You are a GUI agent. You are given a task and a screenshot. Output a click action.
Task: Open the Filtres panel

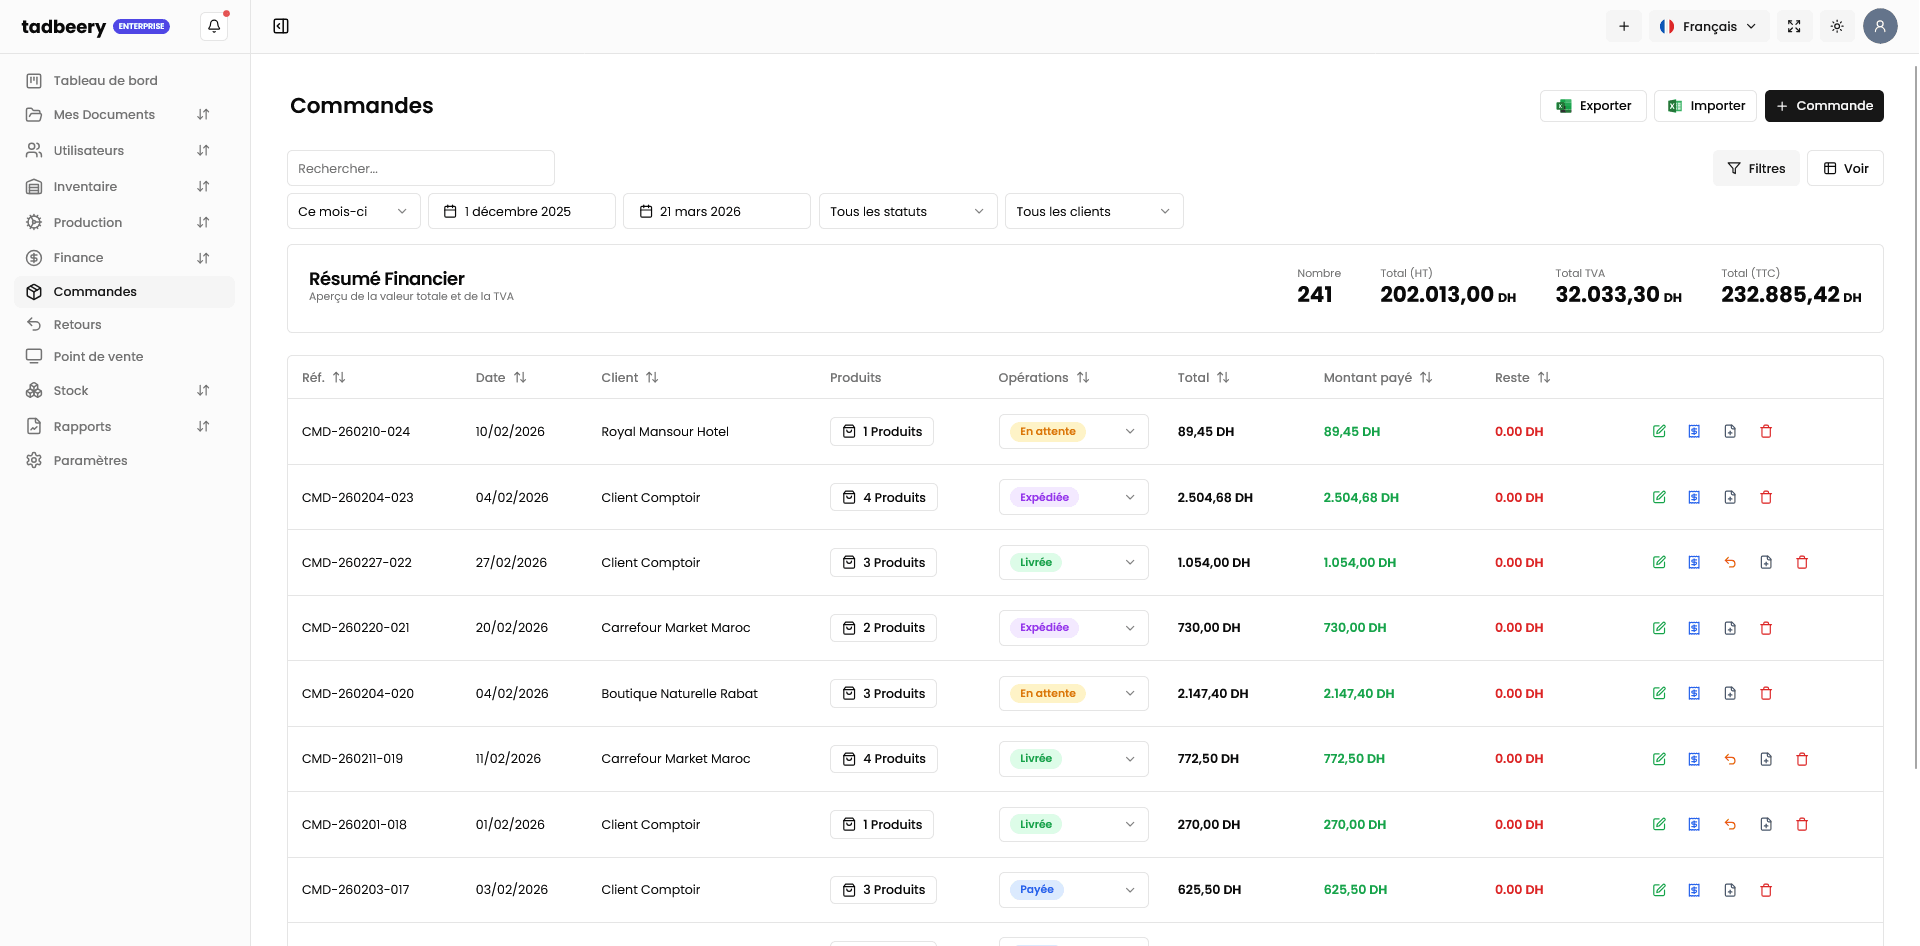[1756, 168]
